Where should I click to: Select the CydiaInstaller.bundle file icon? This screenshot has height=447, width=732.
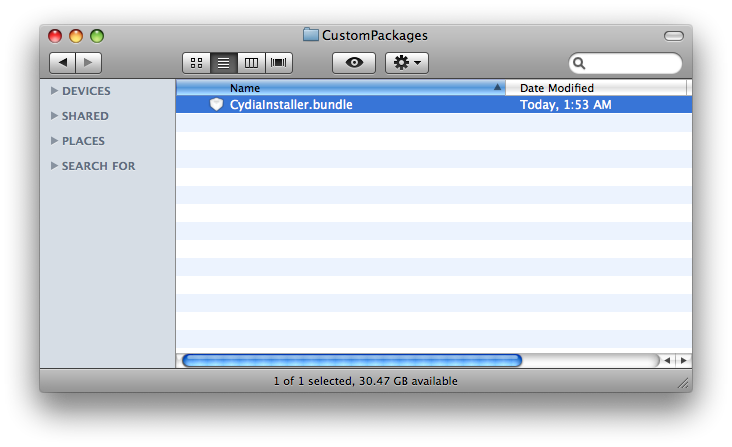pyautogui.click(x=216, y=104)
